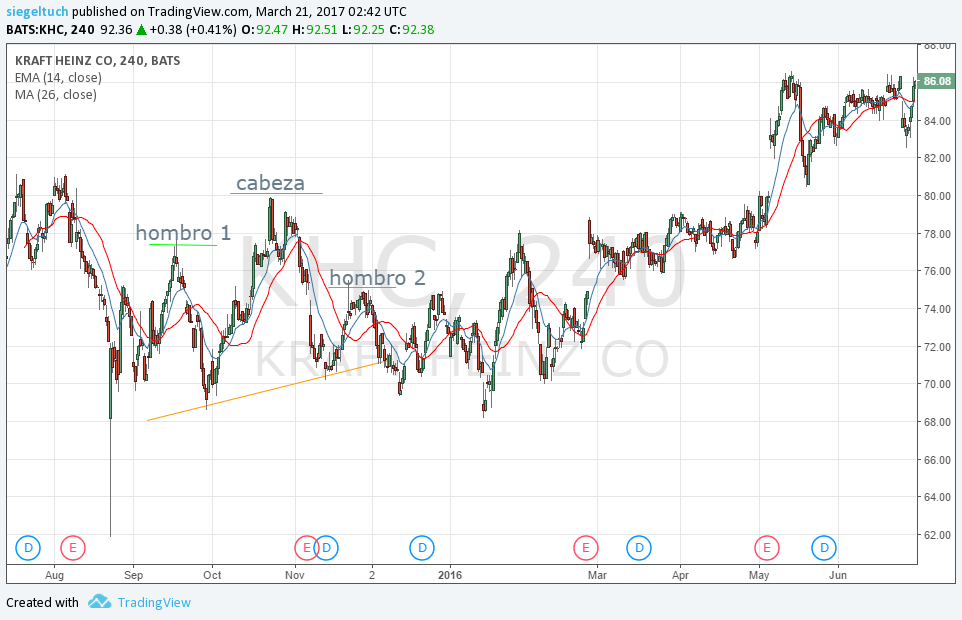Select the 'hombro 2' chart annotation
Screen dimensions: 962x620
(x=377, y=278)
